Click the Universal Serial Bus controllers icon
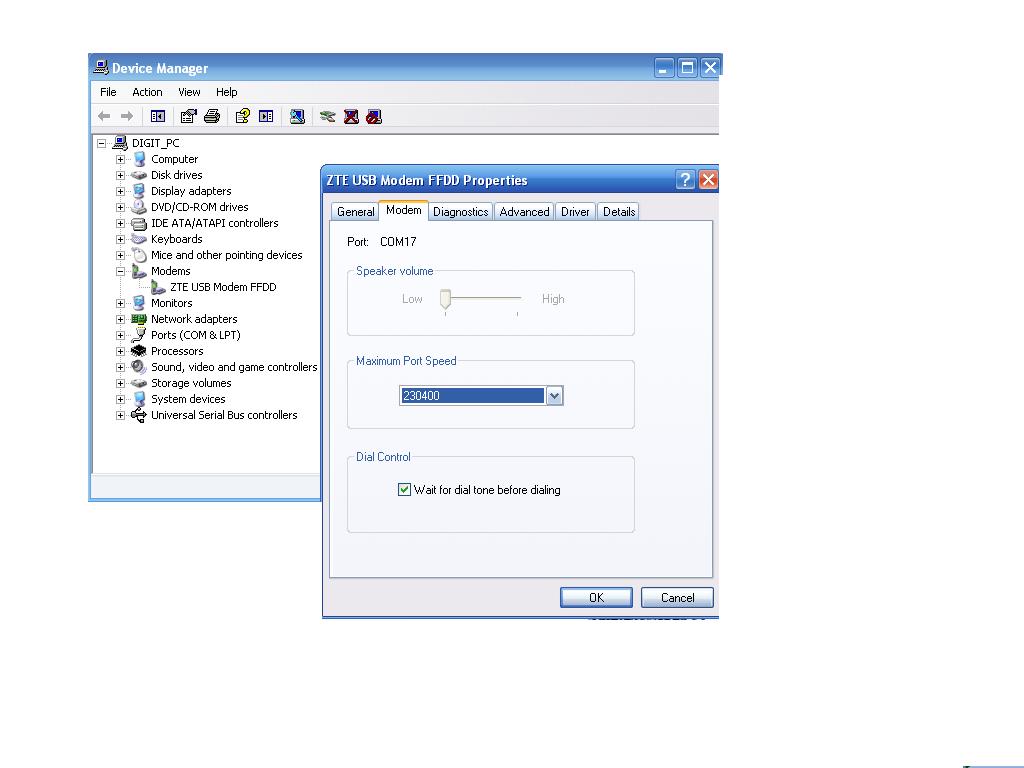Screen dimensions: 1024x768 click(138, 415)
